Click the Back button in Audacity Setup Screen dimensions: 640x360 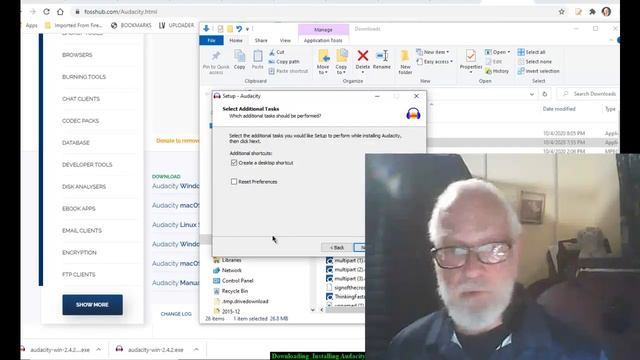337,247
